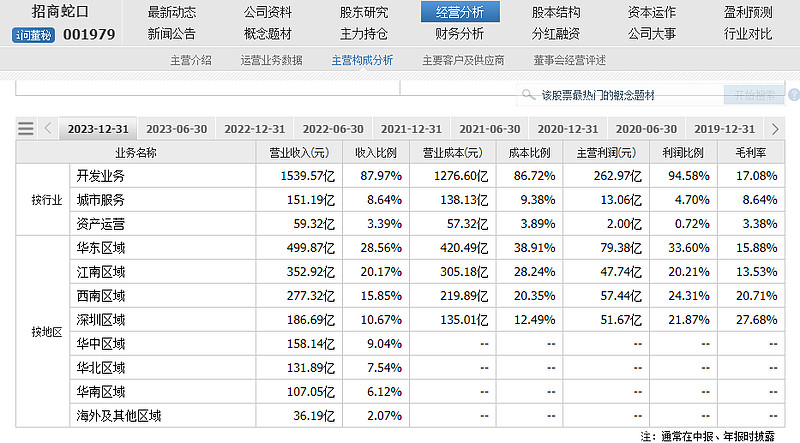Click the 招商蛇口 stock name

[60, 12]
